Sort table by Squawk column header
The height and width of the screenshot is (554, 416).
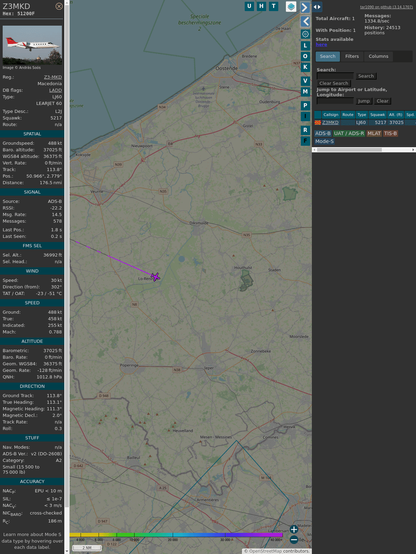pyautogui.click(x=377, y=114)
